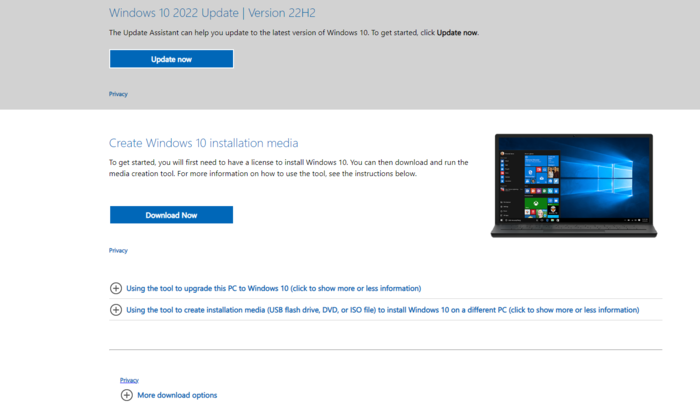Expand upgrade this PC plus icon
700x415 pixels.
pyautogui.click(x=116, y=288)
